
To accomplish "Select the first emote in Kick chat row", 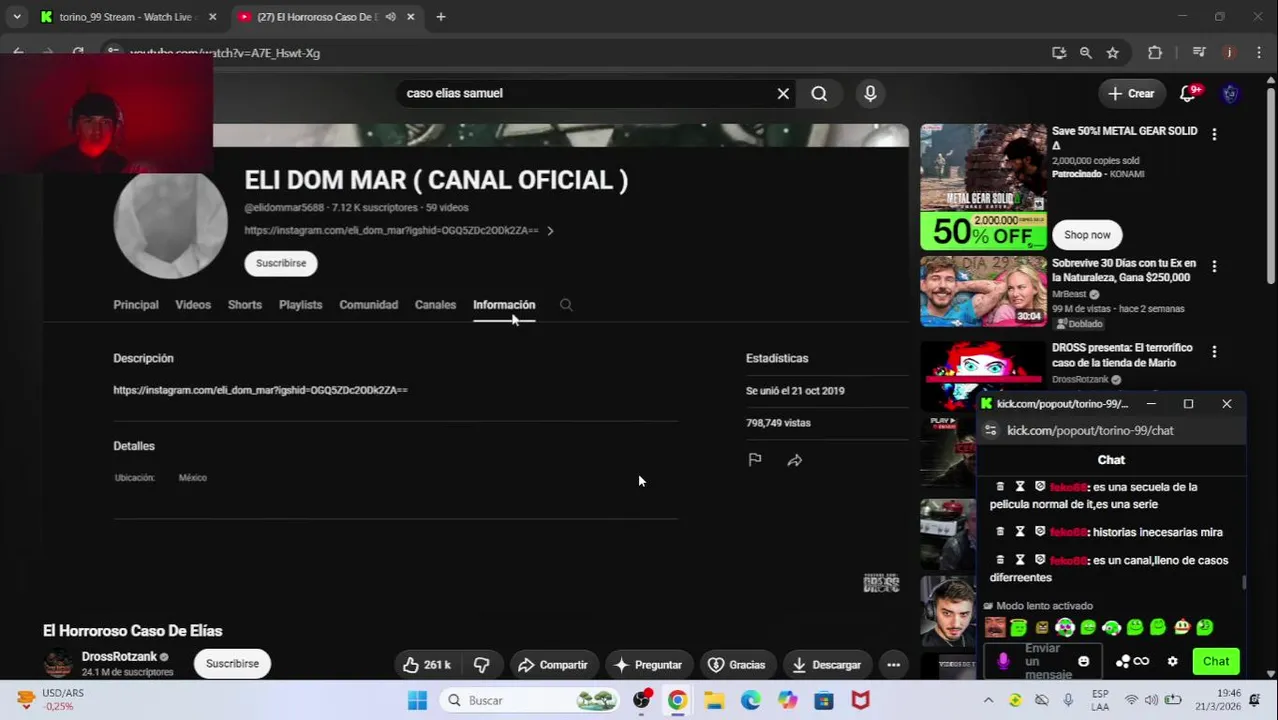I will [x=995, y=628].
